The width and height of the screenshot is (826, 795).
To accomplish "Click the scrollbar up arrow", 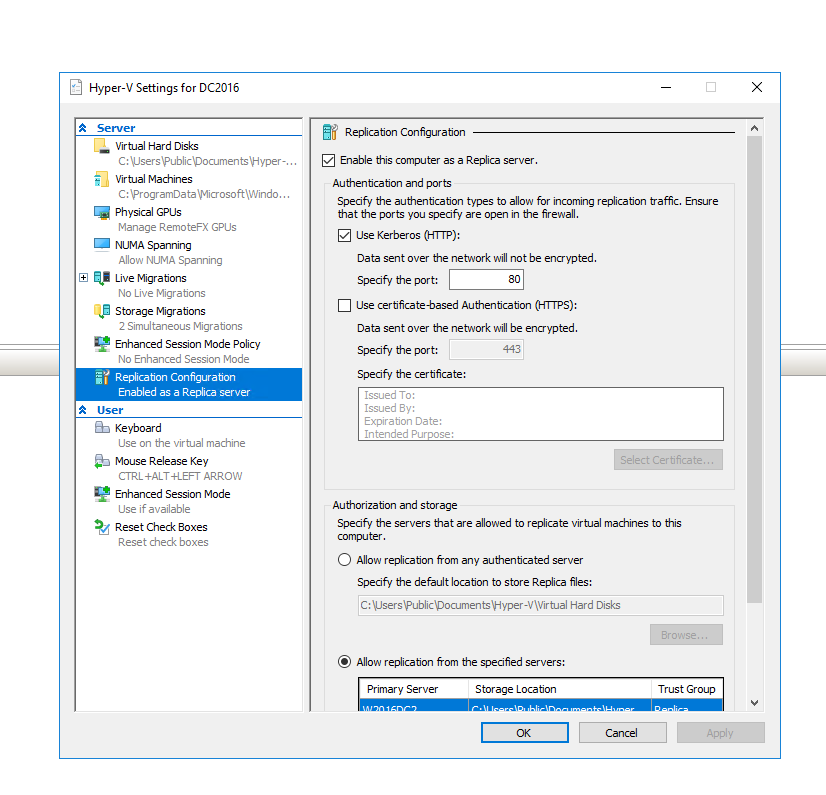I will tap(754, 128).
